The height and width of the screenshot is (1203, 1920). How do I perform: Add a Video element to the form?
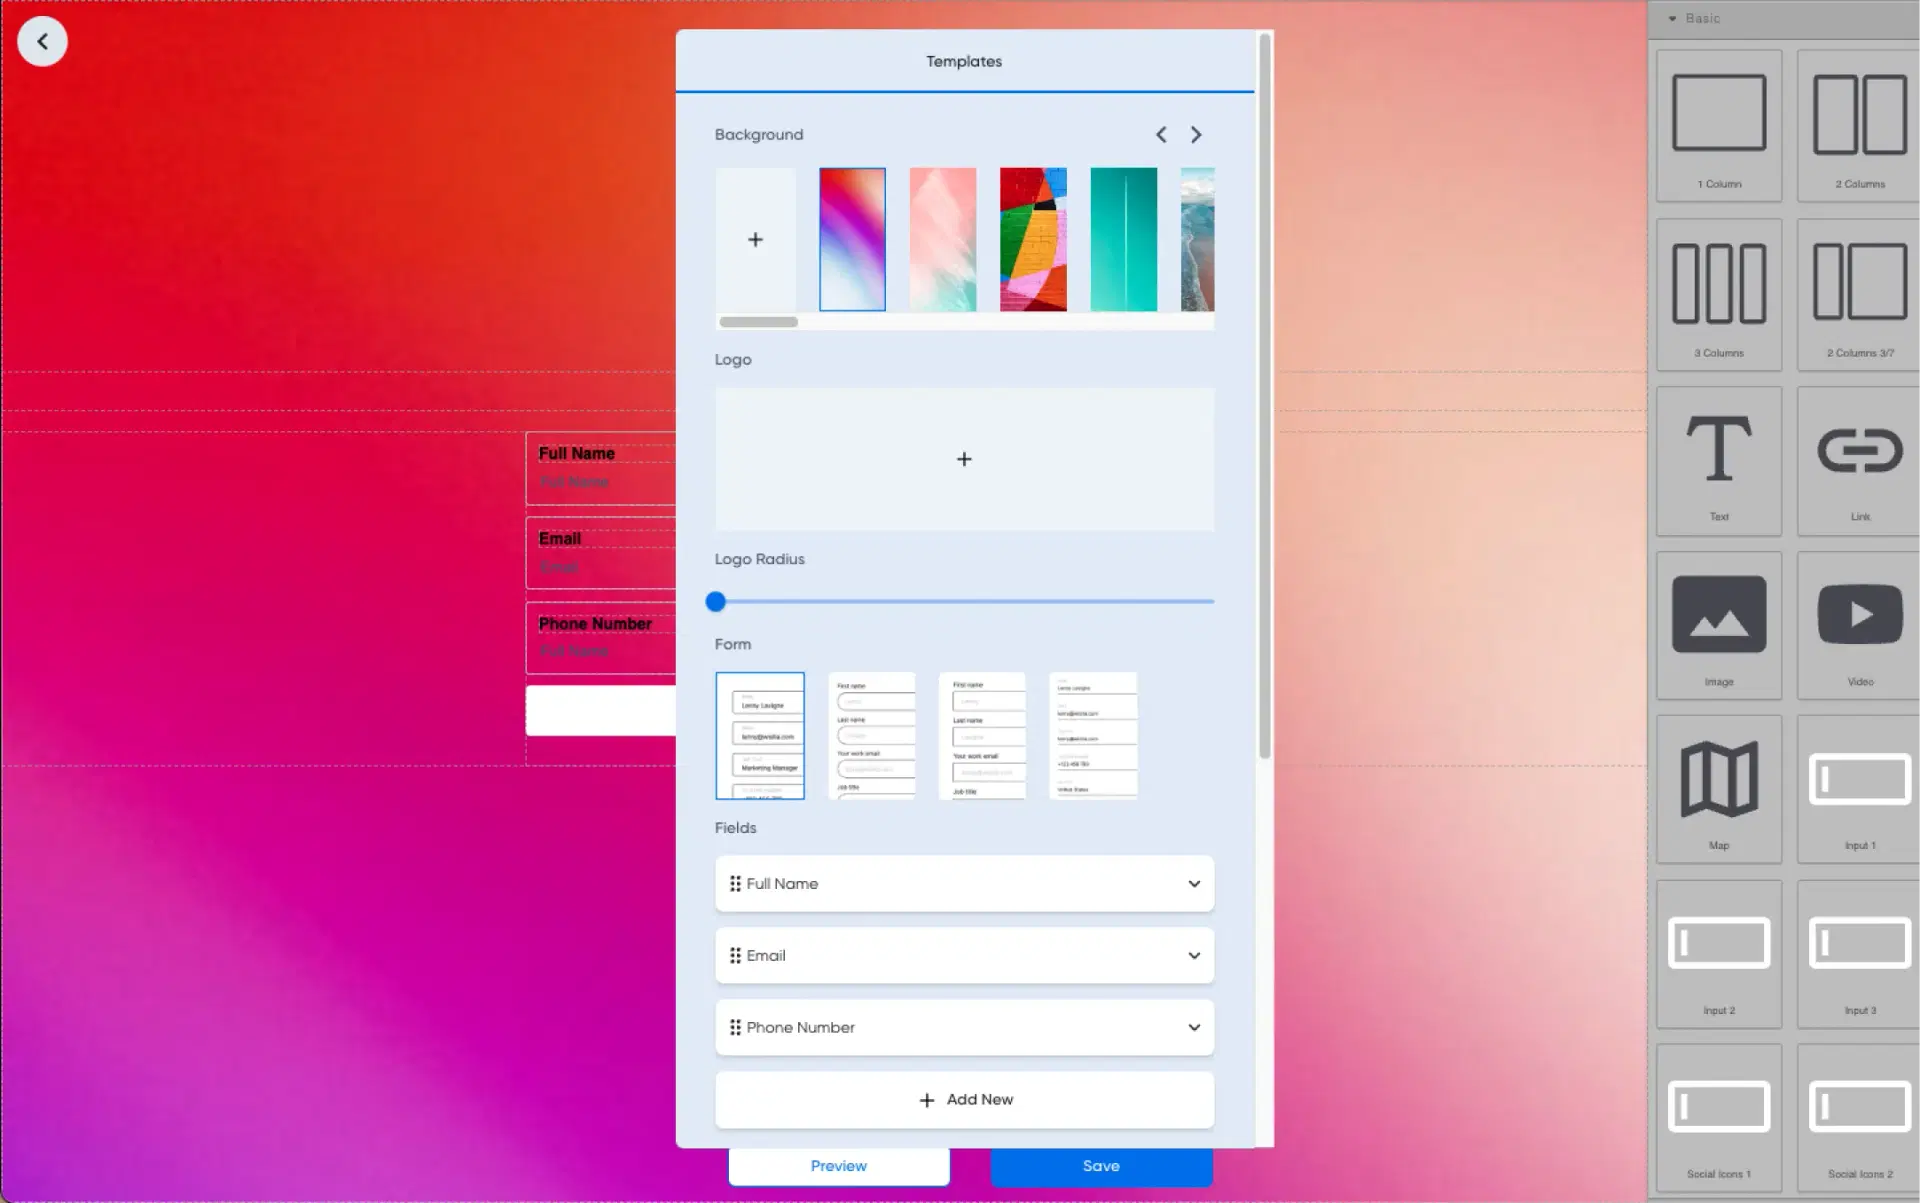pyautogui.click(x=1858, y=620)
